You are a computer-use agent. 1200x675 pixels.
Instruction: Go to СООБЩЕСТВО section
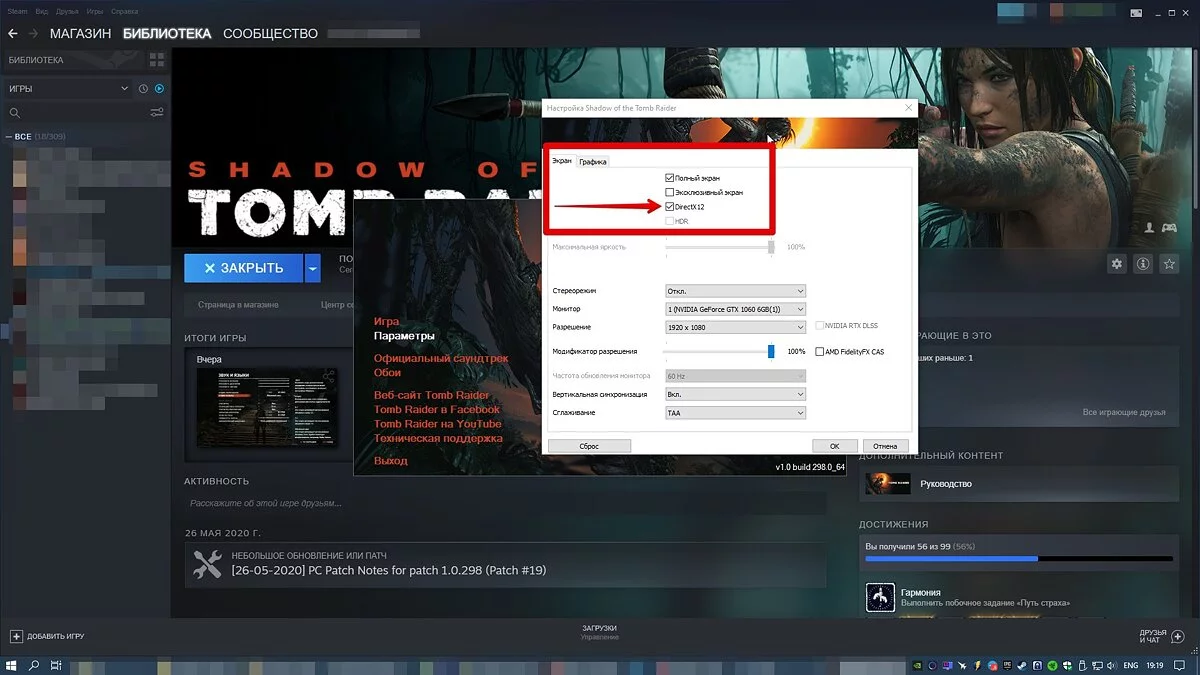(270, 34)
